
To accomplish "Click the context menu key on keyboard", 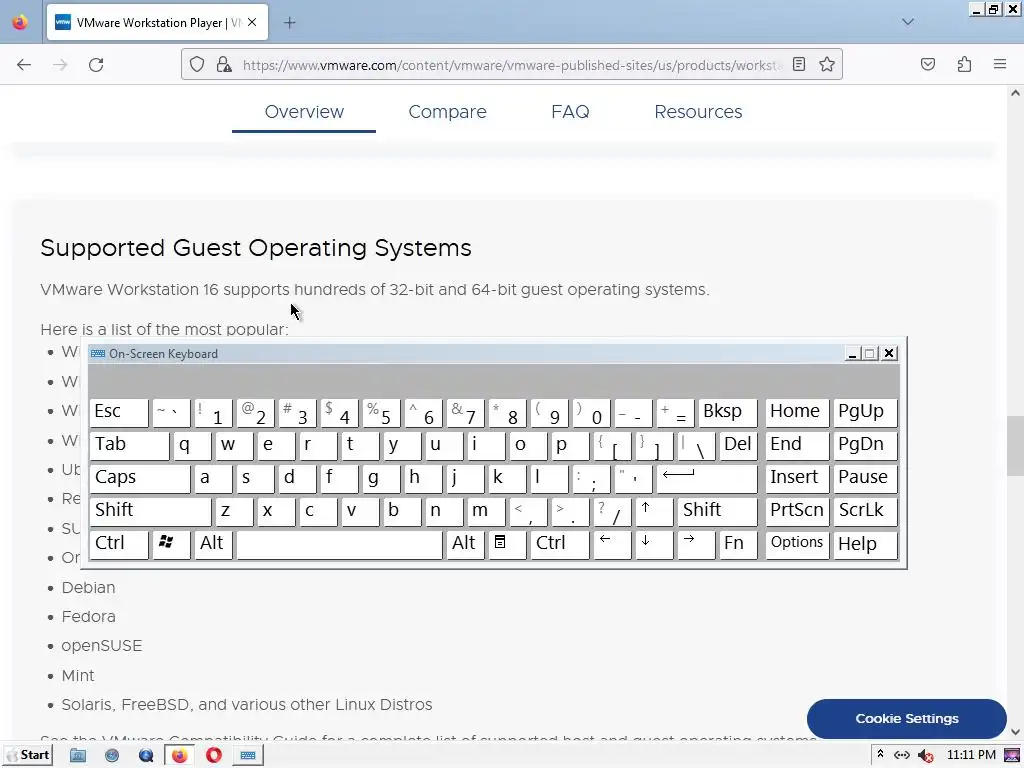I will coord(507,544).
